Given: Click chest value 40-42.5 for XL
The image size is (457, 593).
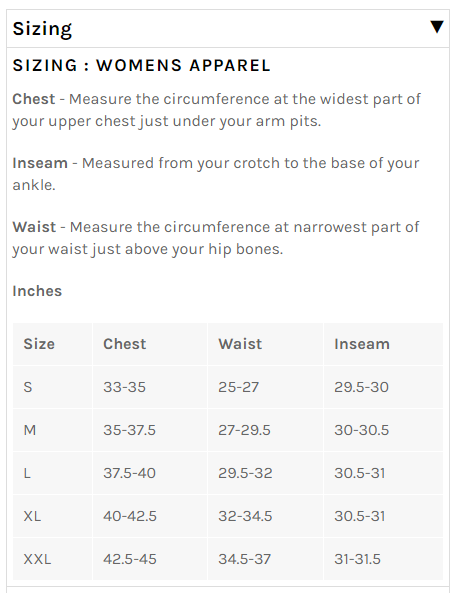Looking at the screenshot, I should (x=130, y=516).
